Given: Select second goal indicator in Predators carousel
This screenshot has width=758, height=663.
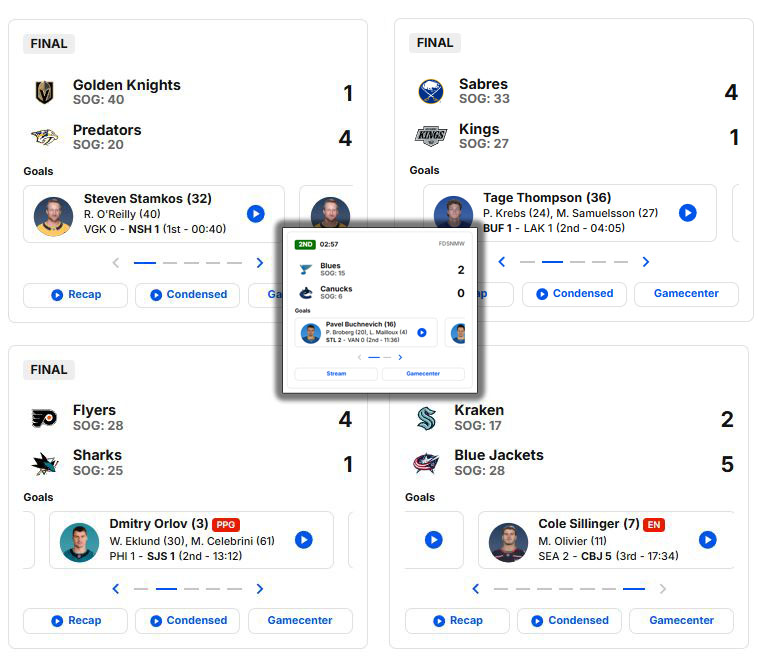Looking at the screenshot, I should (x=170, y=263).
